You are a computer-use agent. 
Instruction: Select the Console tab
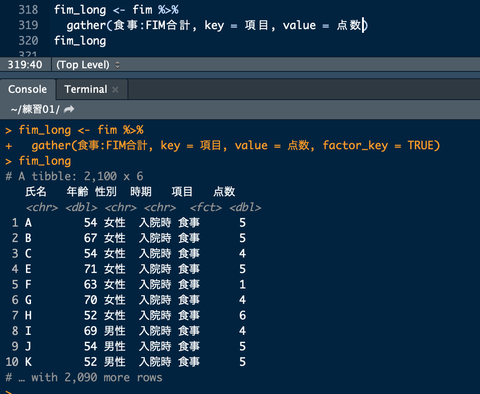coord(27,89)
